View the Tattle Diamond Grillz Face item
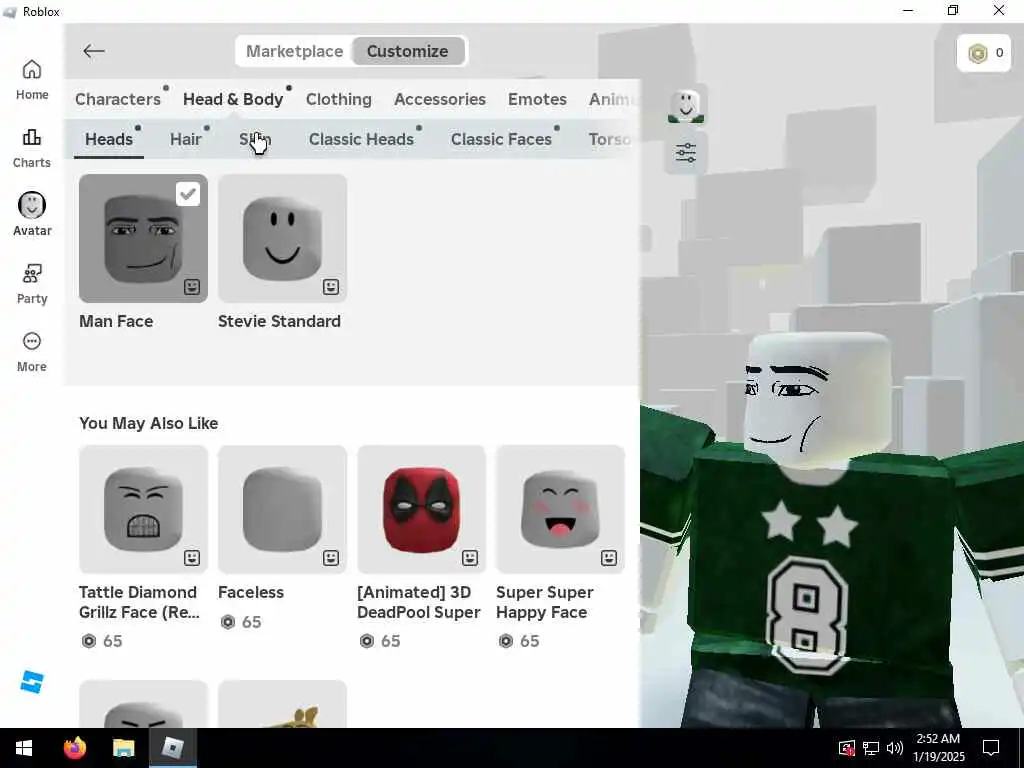 (x=144, y=509)
